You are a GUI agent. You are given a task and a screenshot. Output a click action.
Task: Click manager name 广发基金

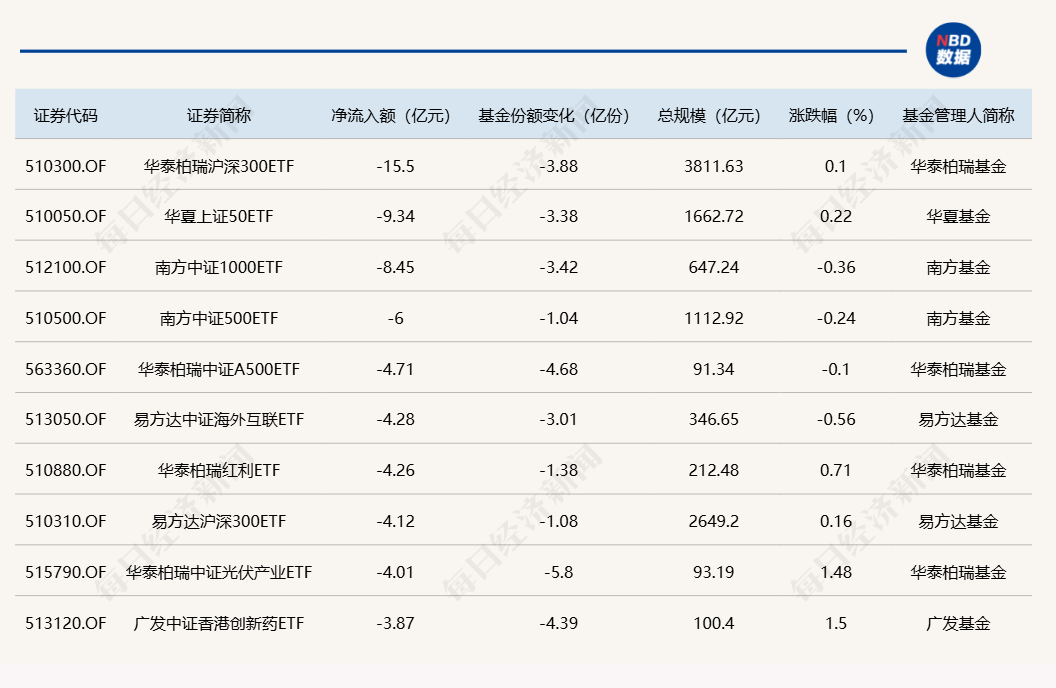click(x=958, y=623)
